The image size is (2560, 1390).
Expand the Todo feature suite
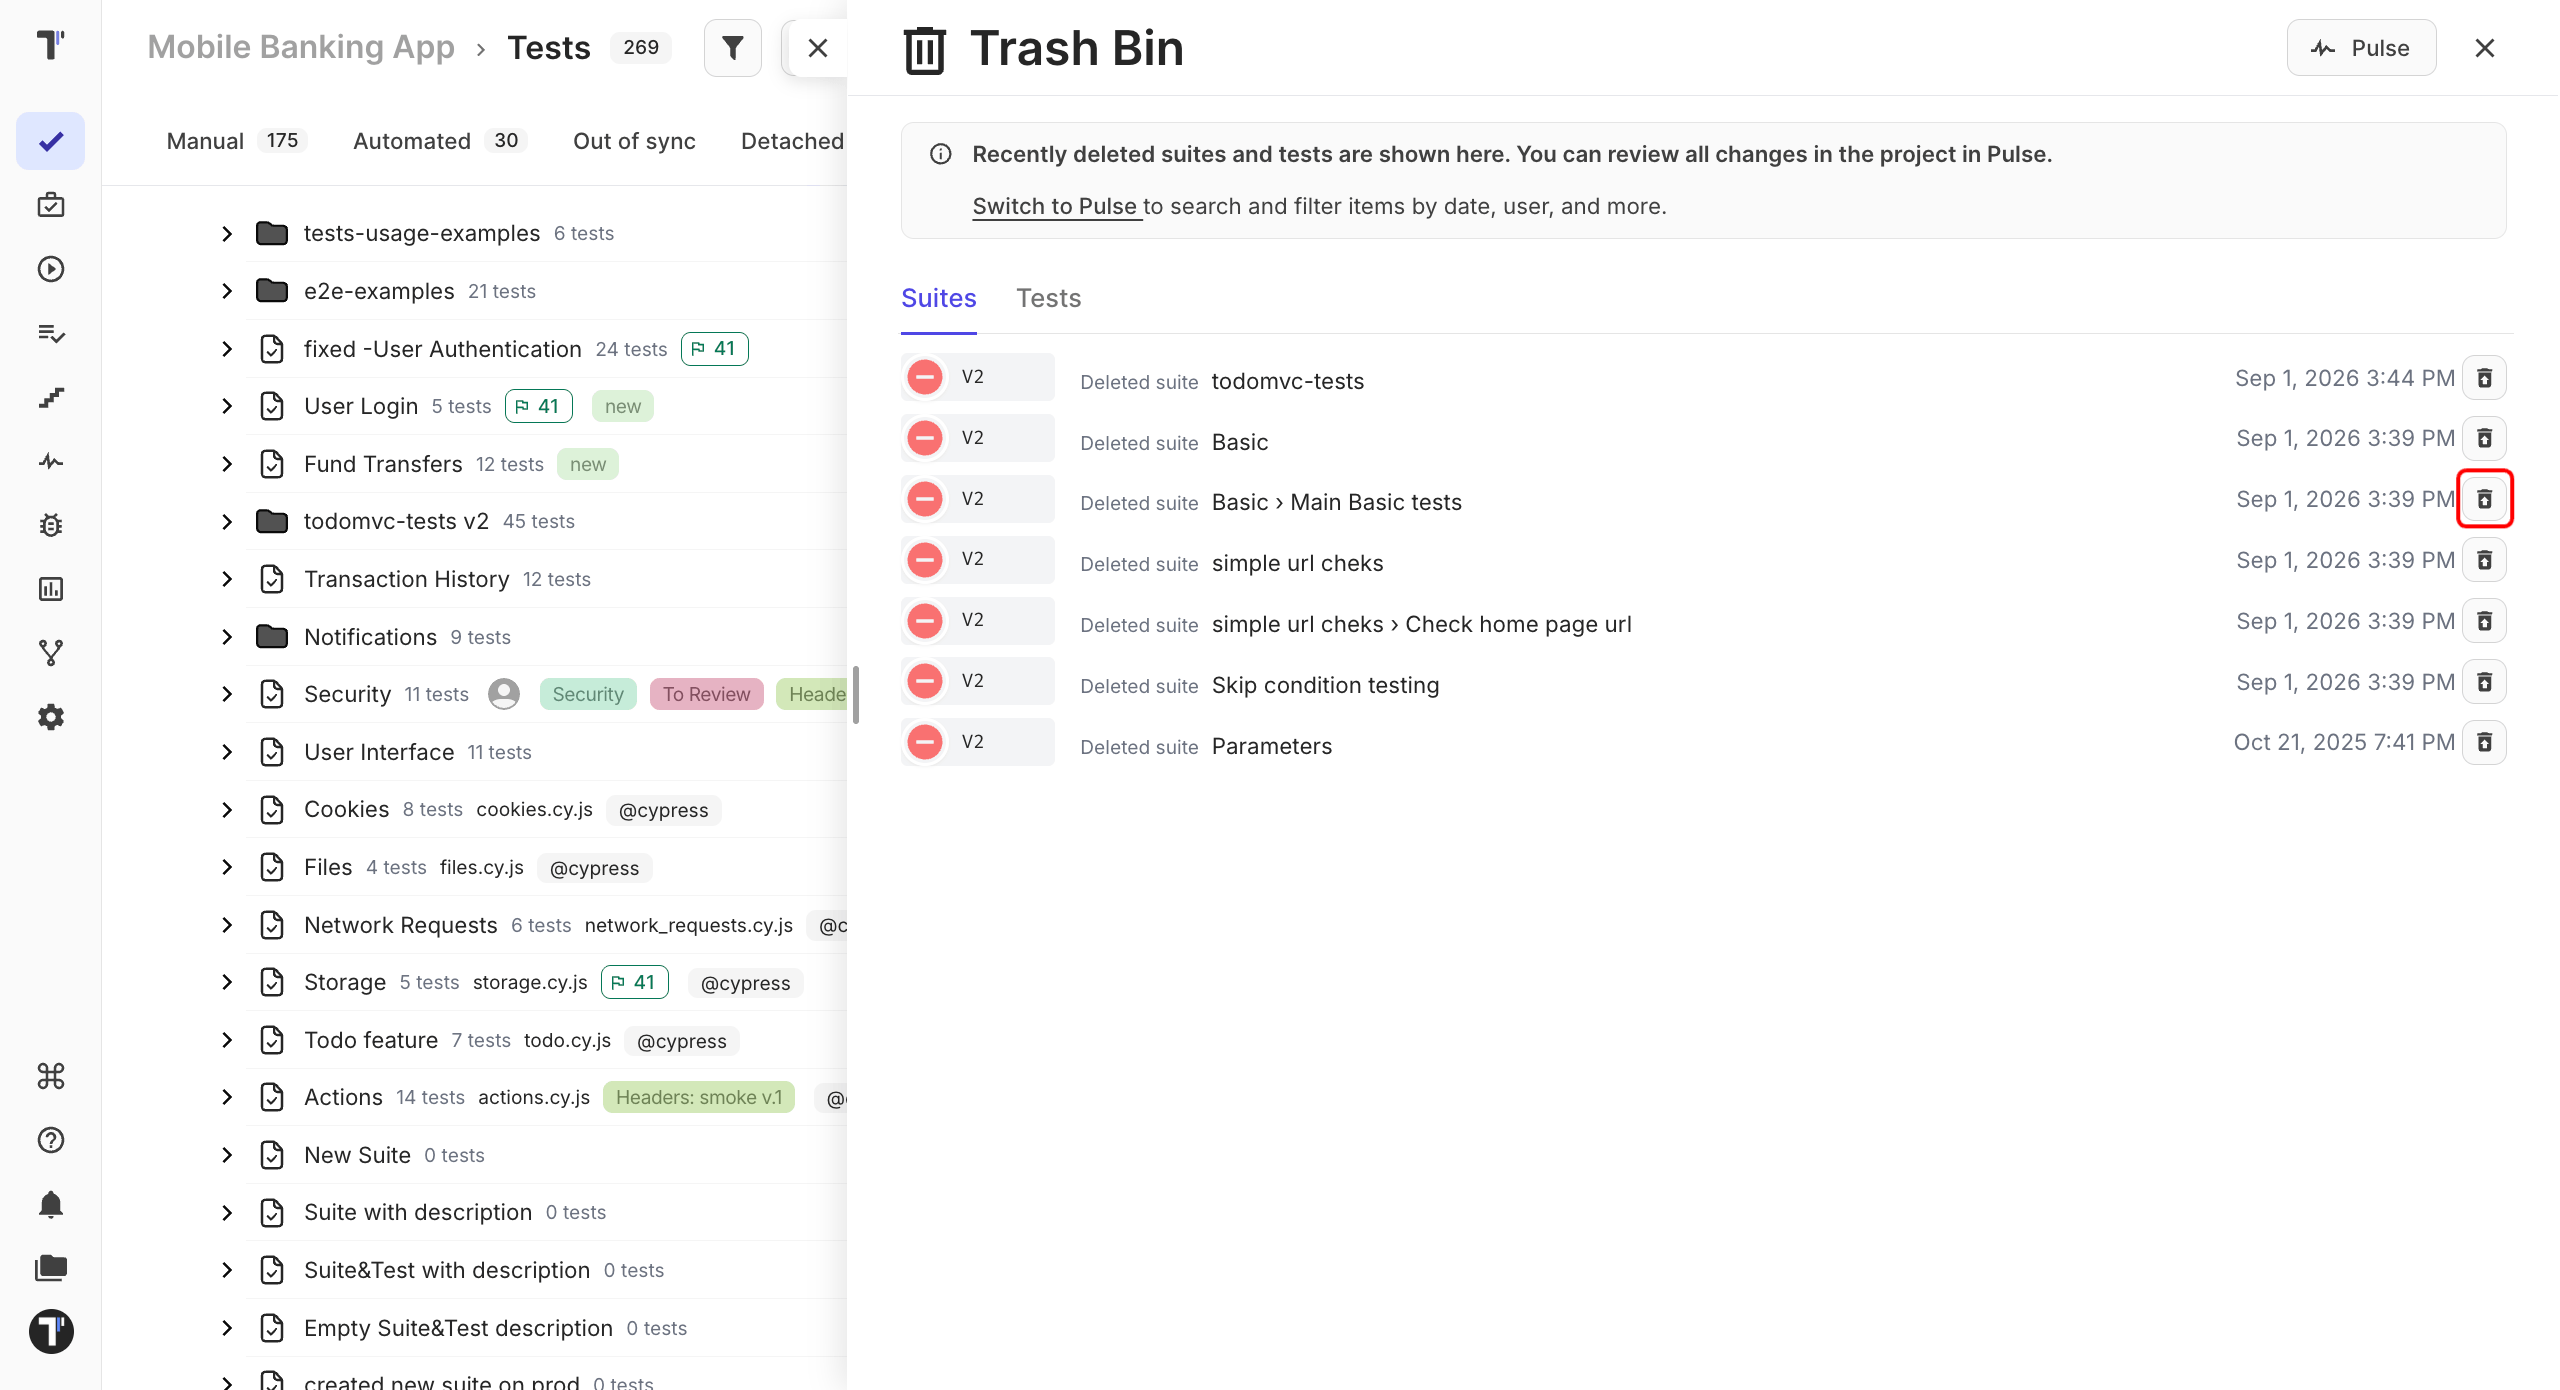coord(227,1040)
